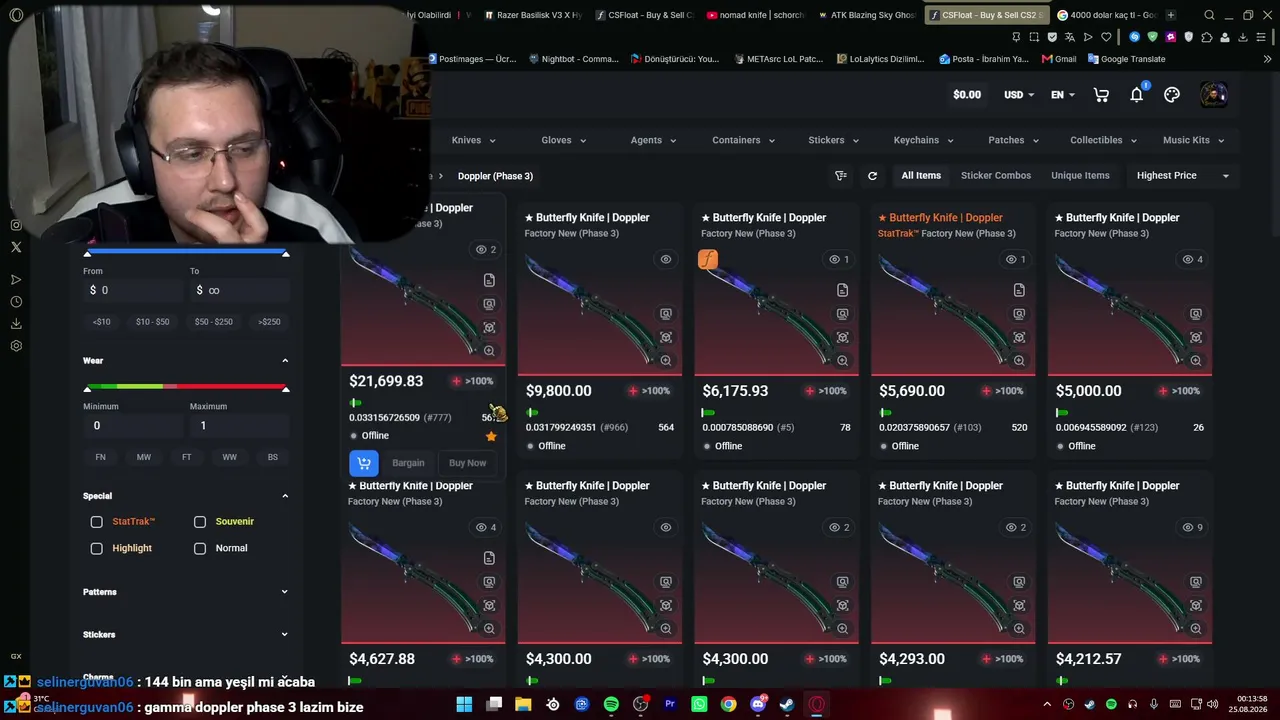The width and height of the screenshot is (1280, 720).
Task: Enable the Souvenir checkbox
Action: 200,522
